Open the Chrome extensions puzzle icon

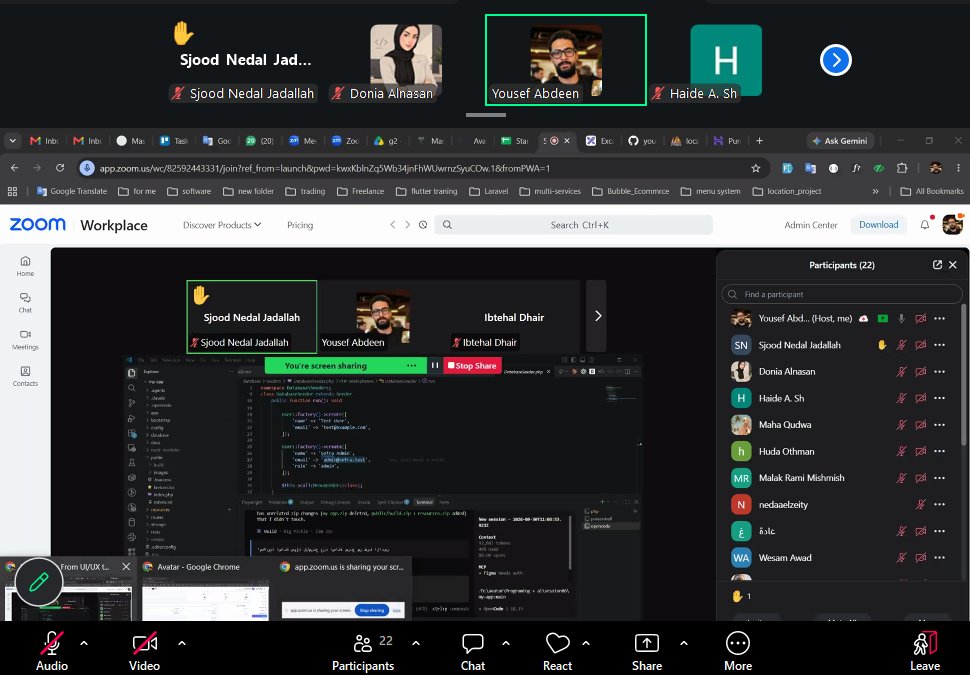902,168
